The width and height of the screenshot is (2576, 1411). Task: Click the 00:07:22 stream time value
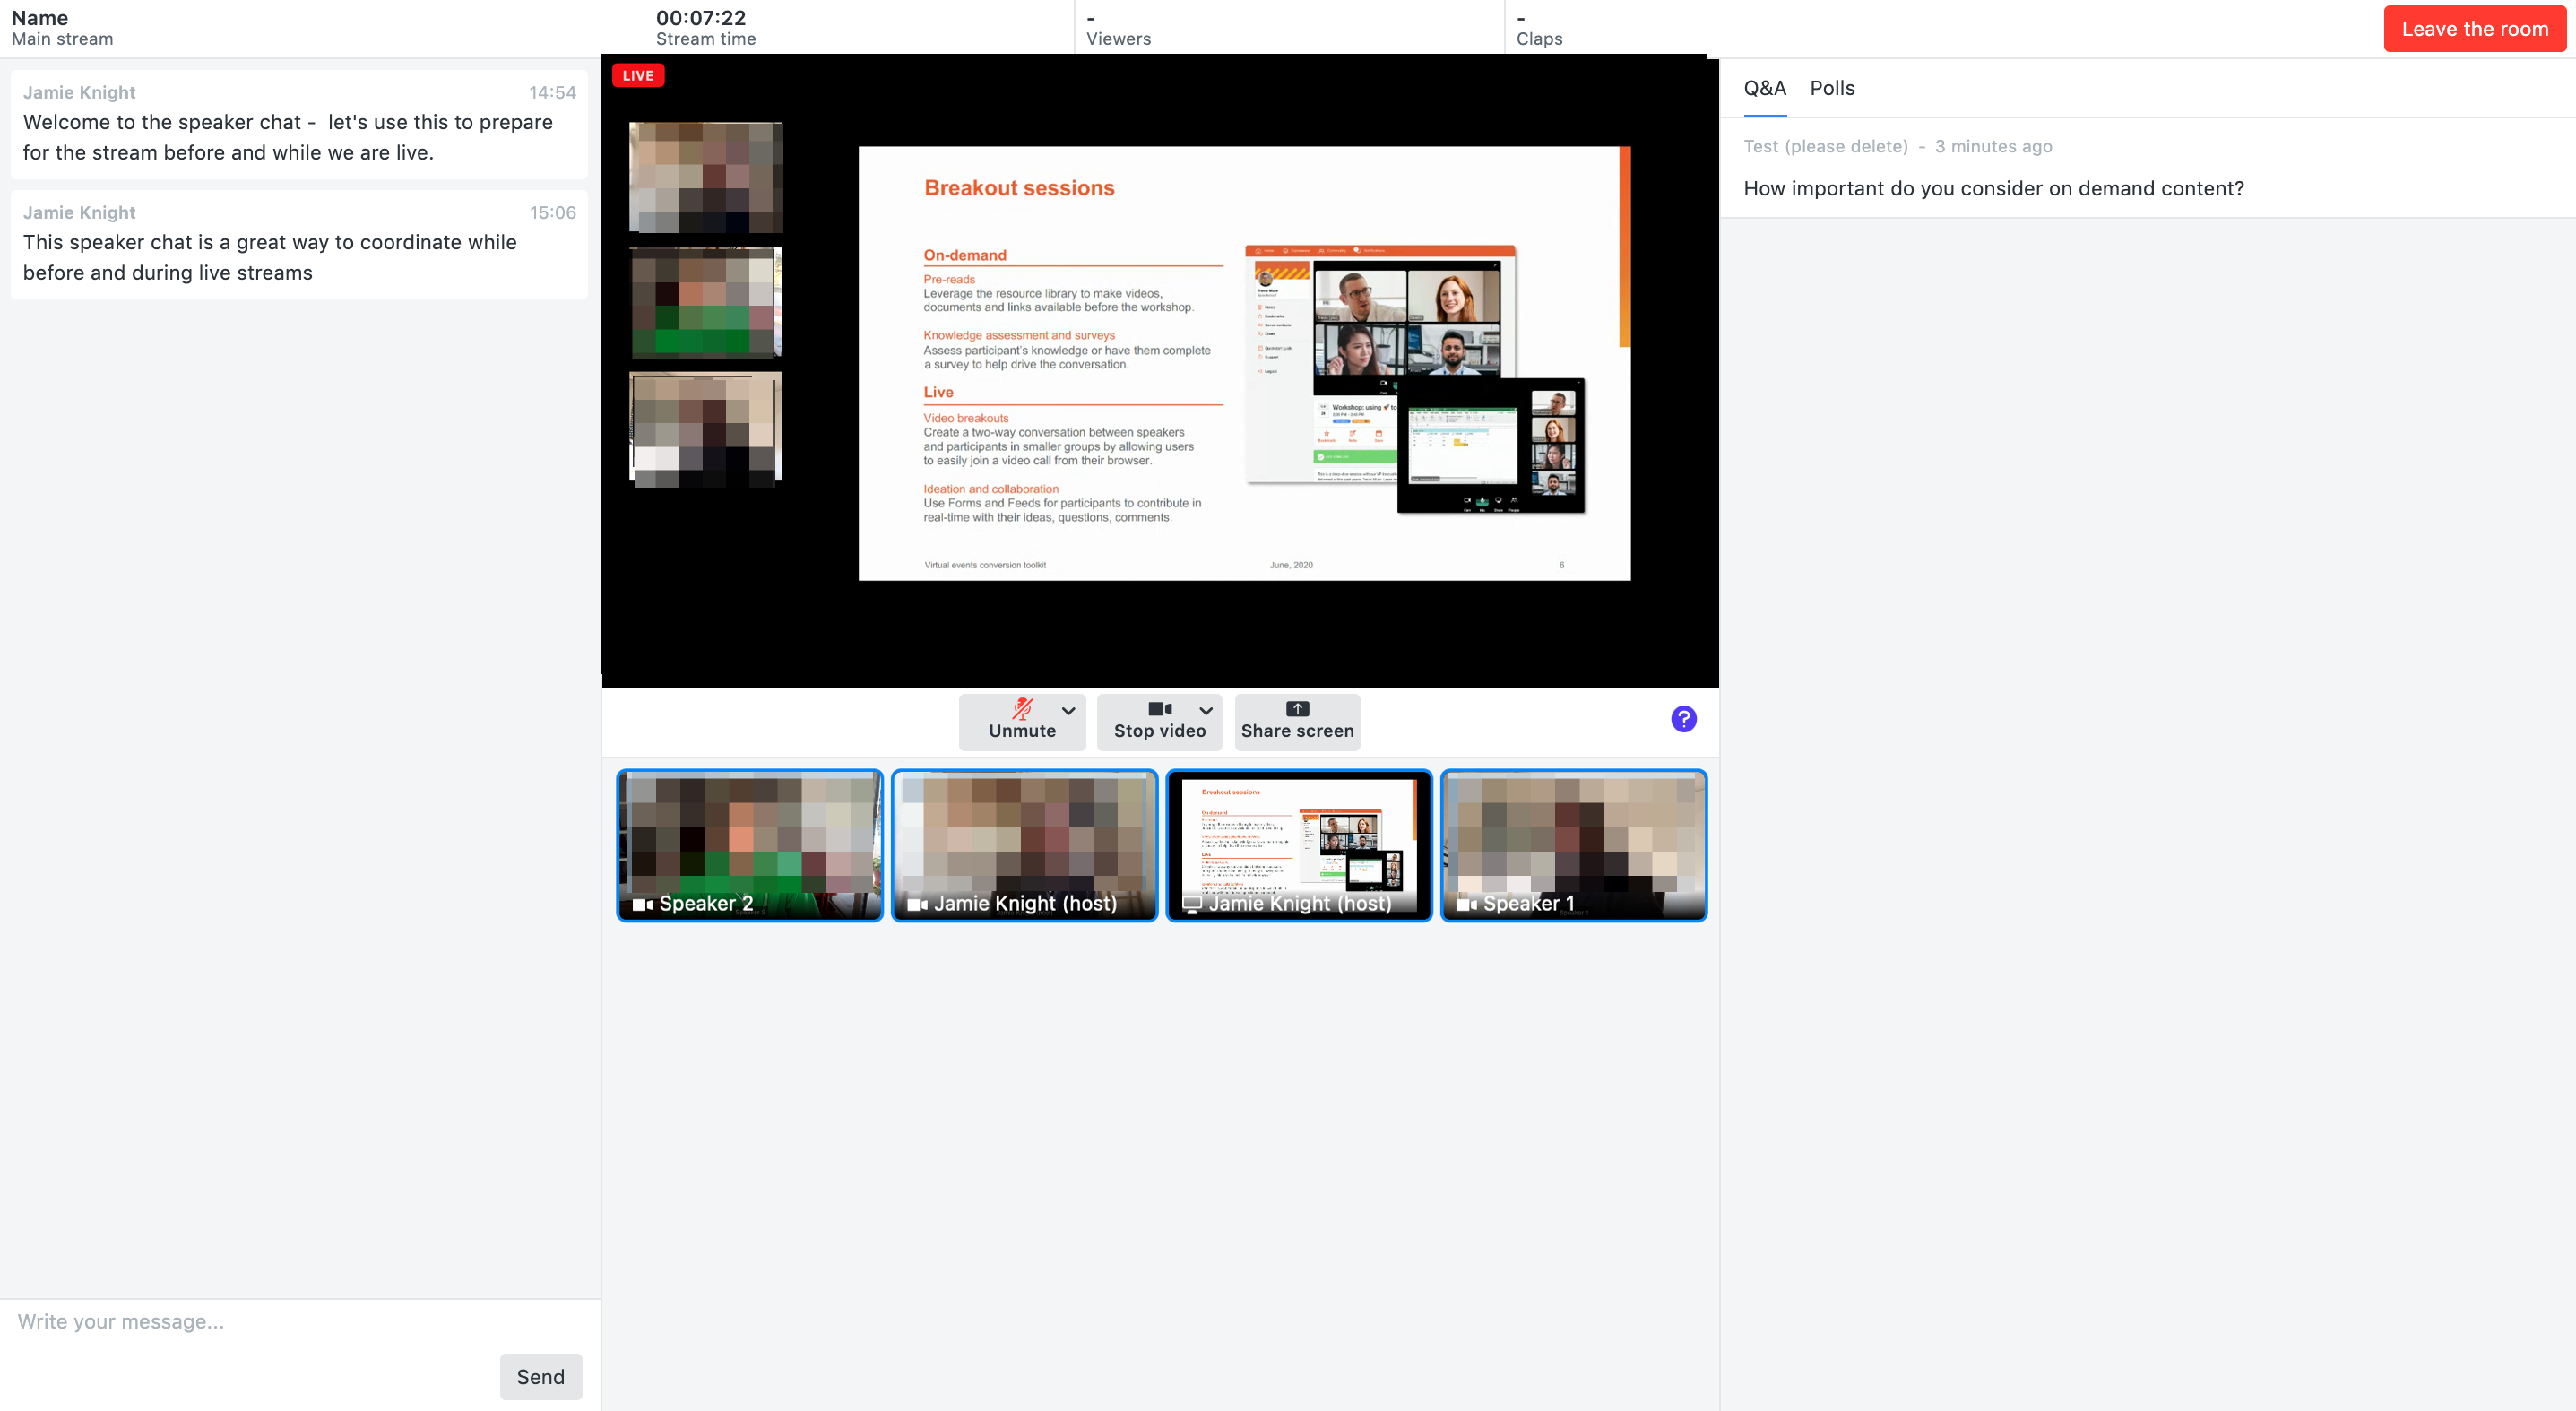tap(700, 17)
